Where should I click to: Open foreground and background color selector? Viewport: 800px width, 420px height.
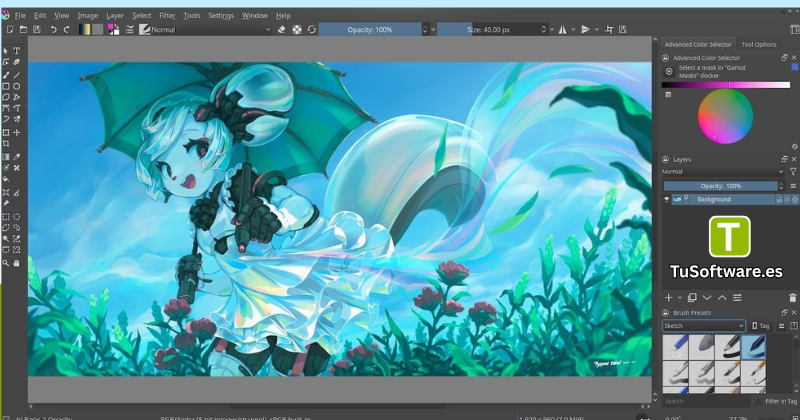click(x=114, y=30)
